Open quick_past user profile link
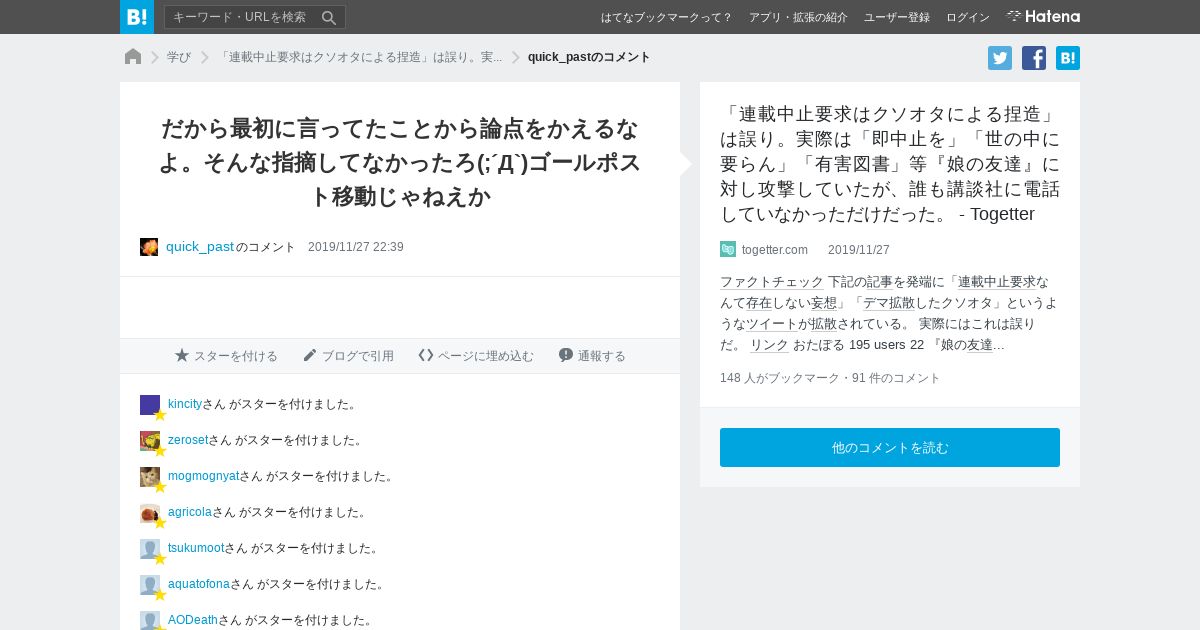Viewport: 1200px width, 630px height. pos(200,246)
